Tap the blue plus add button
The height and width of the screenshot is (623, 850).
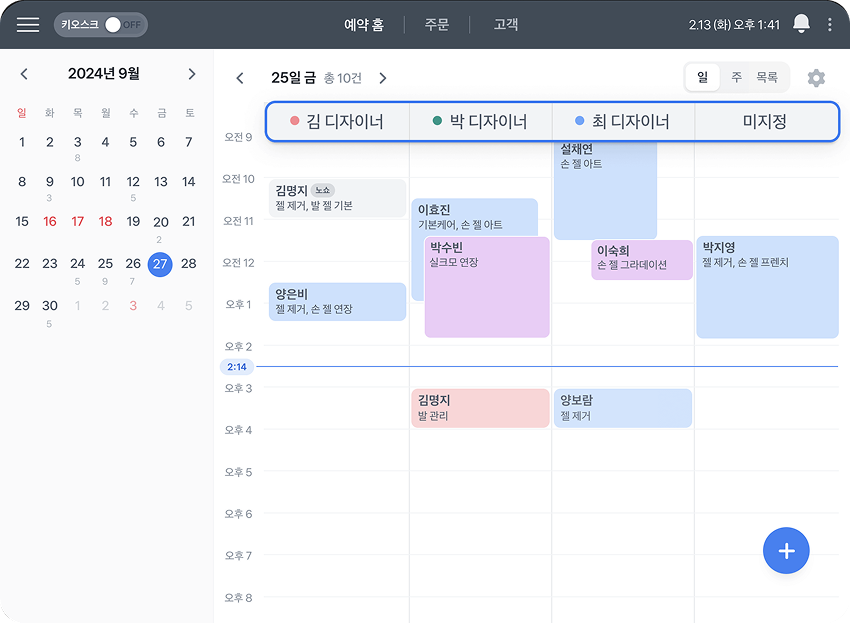click(786, 551)
